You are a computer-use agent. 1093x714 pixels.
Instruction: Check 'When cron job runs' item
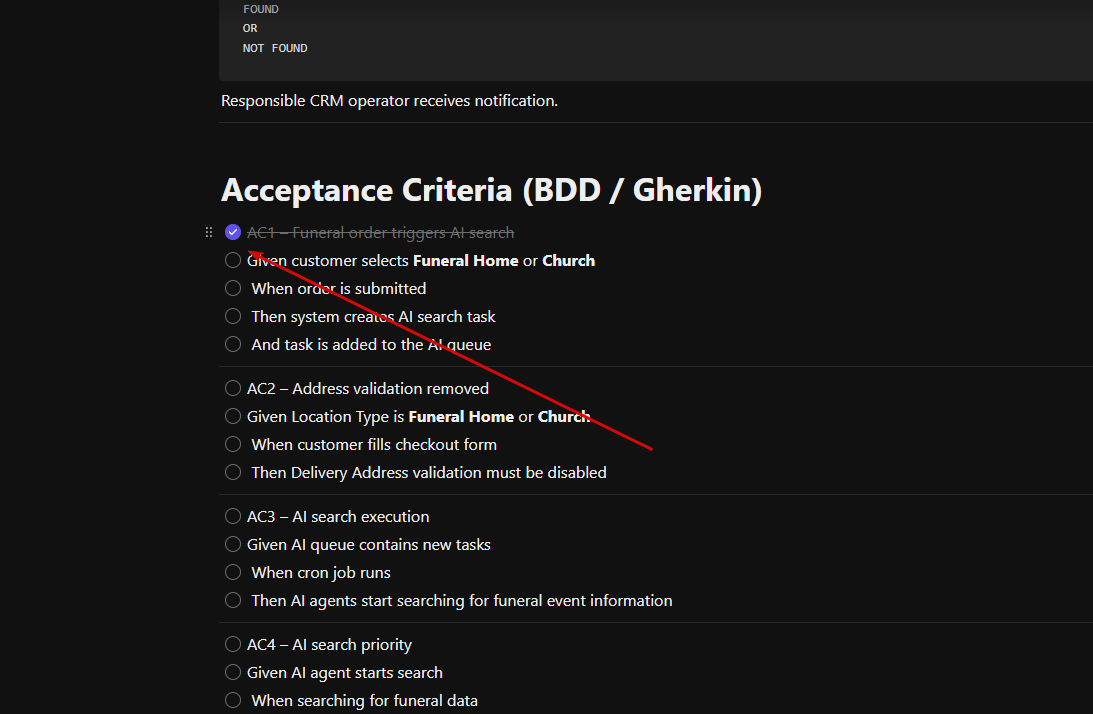[x=233, y=572]
